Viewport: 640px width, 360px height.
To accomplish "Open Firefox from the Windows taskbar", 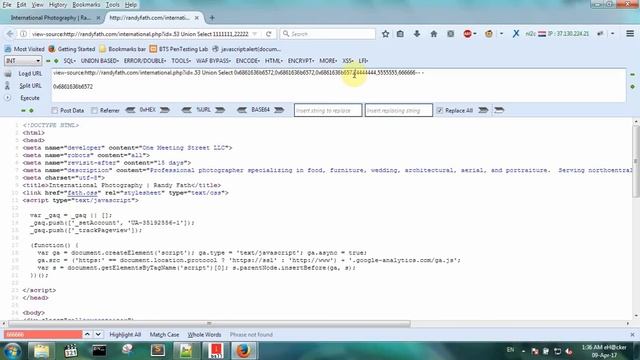I will 244,351.
